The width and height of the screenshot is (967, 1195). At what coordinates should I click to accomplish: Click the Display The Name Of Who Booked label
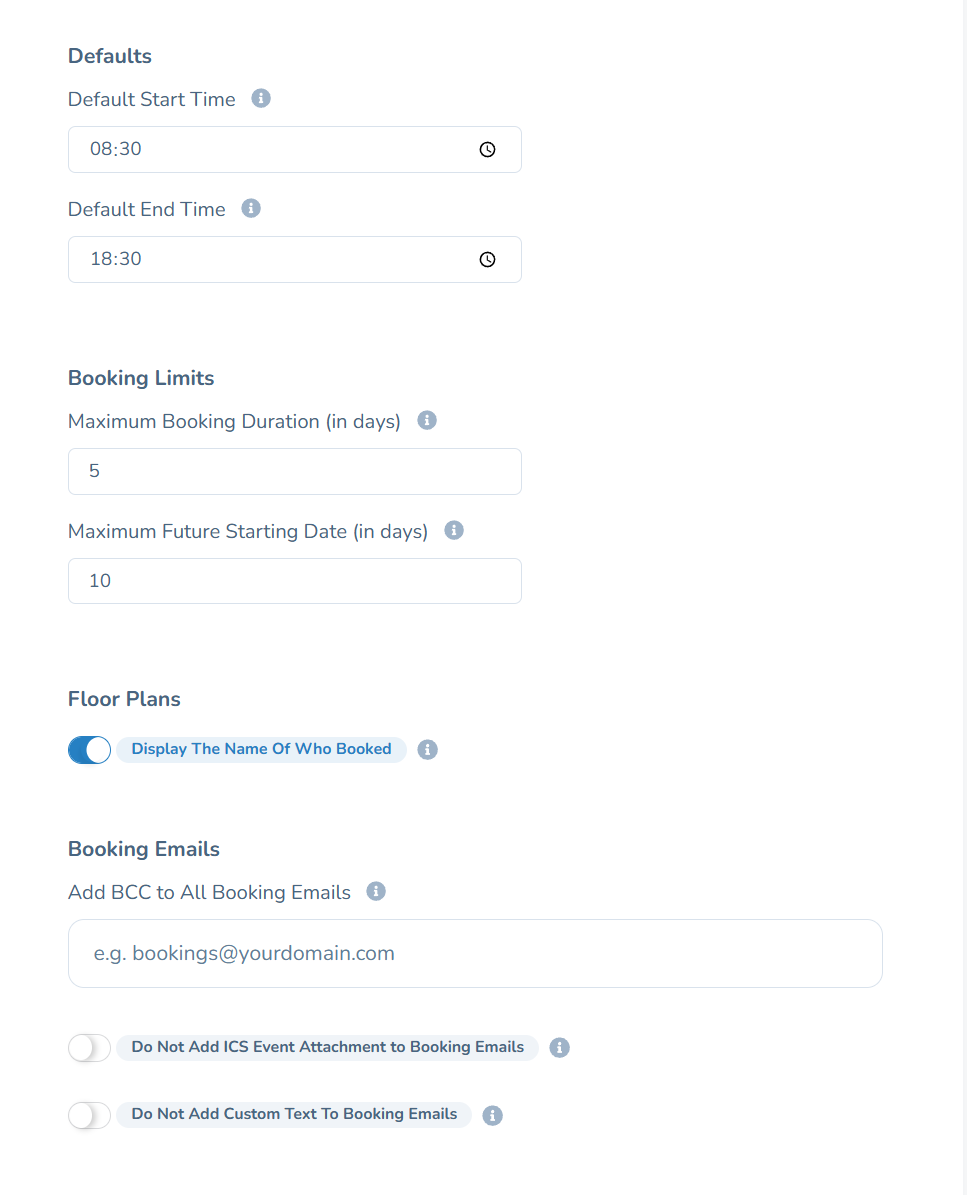pos(261,749)
